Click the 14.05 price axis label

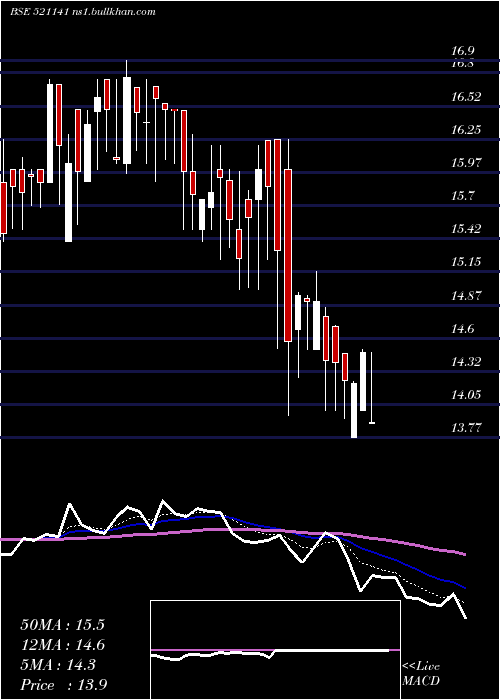pyautogui.click(x=466, y=395)
